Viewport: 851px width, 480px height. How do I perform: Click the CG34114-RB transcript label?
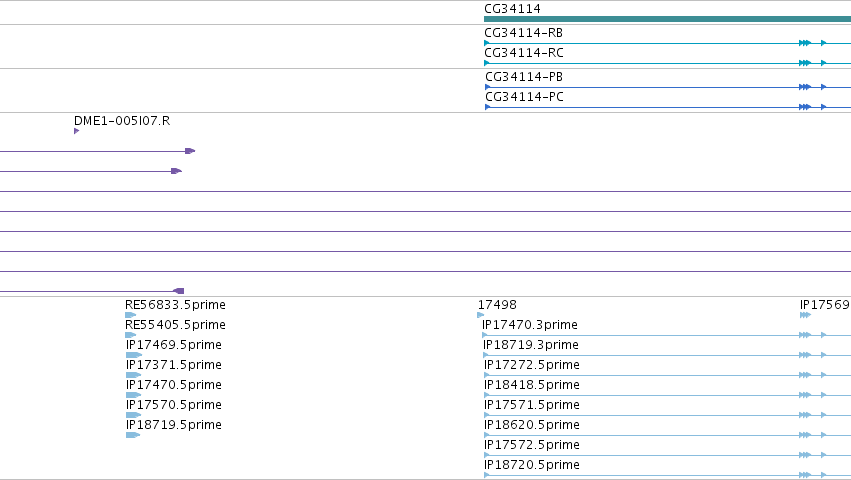click(523, 33)
